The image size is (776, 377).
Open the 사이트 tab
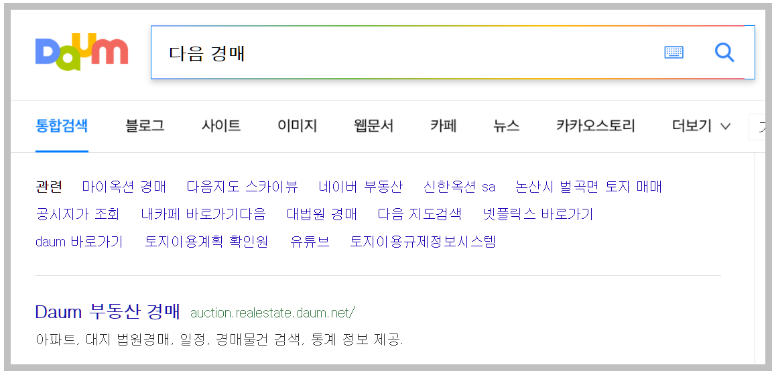[221, 126]
